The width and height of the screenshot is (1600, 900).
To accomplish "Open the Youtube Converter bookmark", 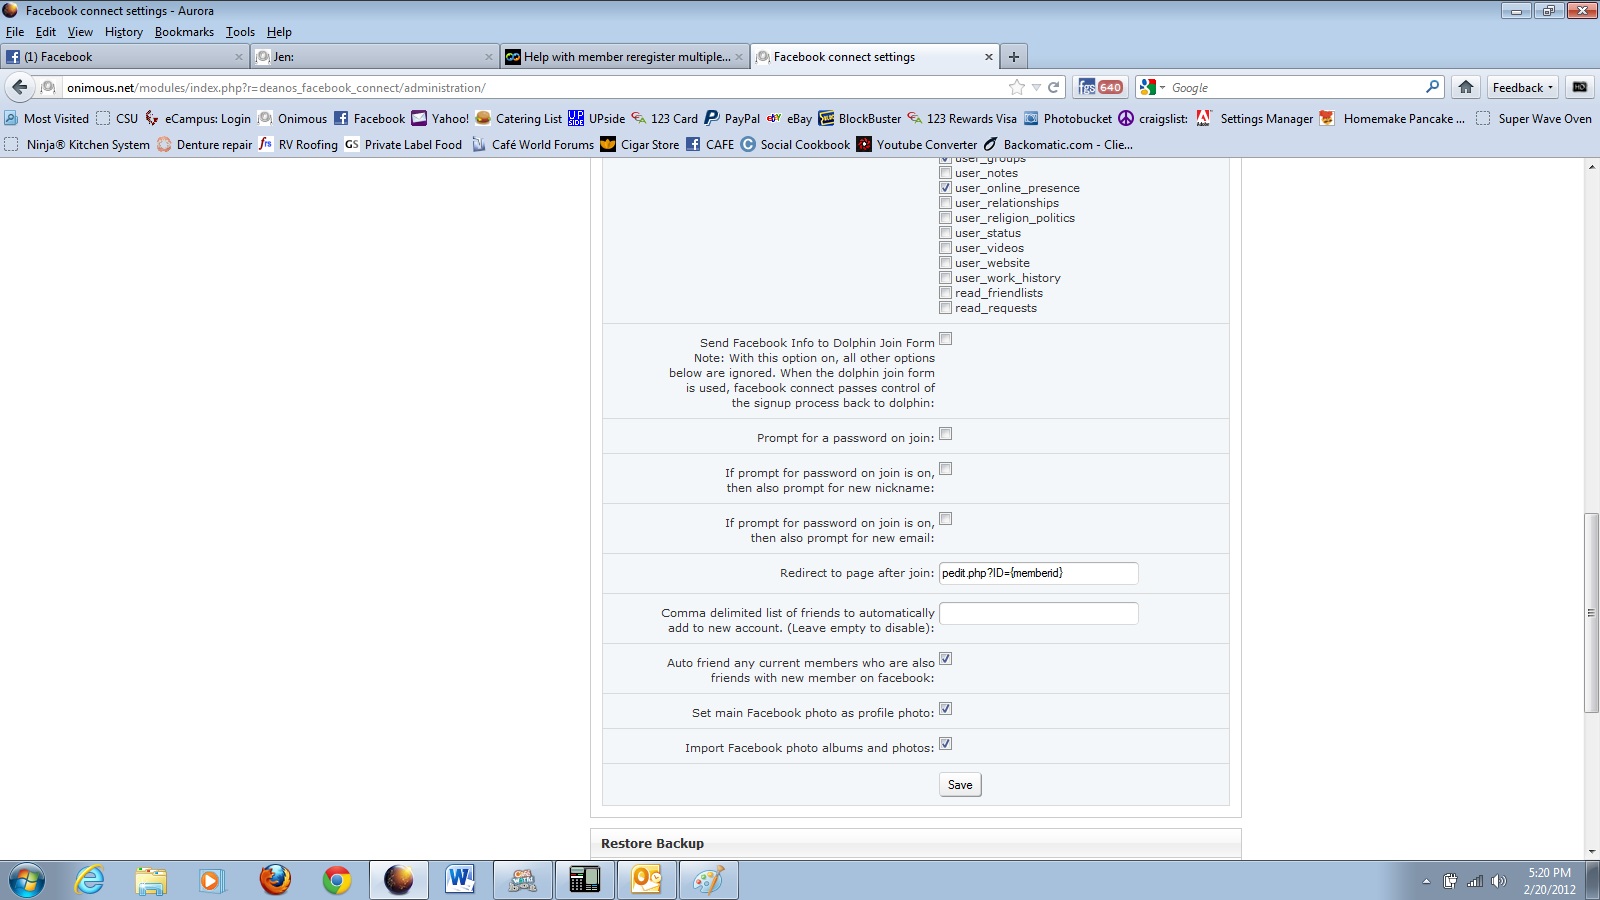I will 916,144.
